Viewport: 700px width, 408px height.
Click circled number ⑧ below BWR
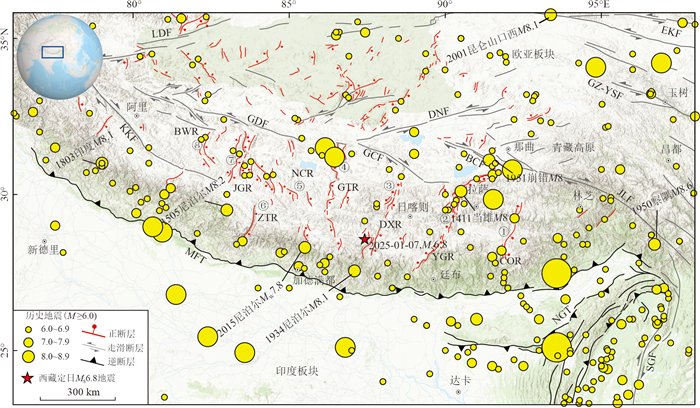pyautogui.click(x=196, y=145)
